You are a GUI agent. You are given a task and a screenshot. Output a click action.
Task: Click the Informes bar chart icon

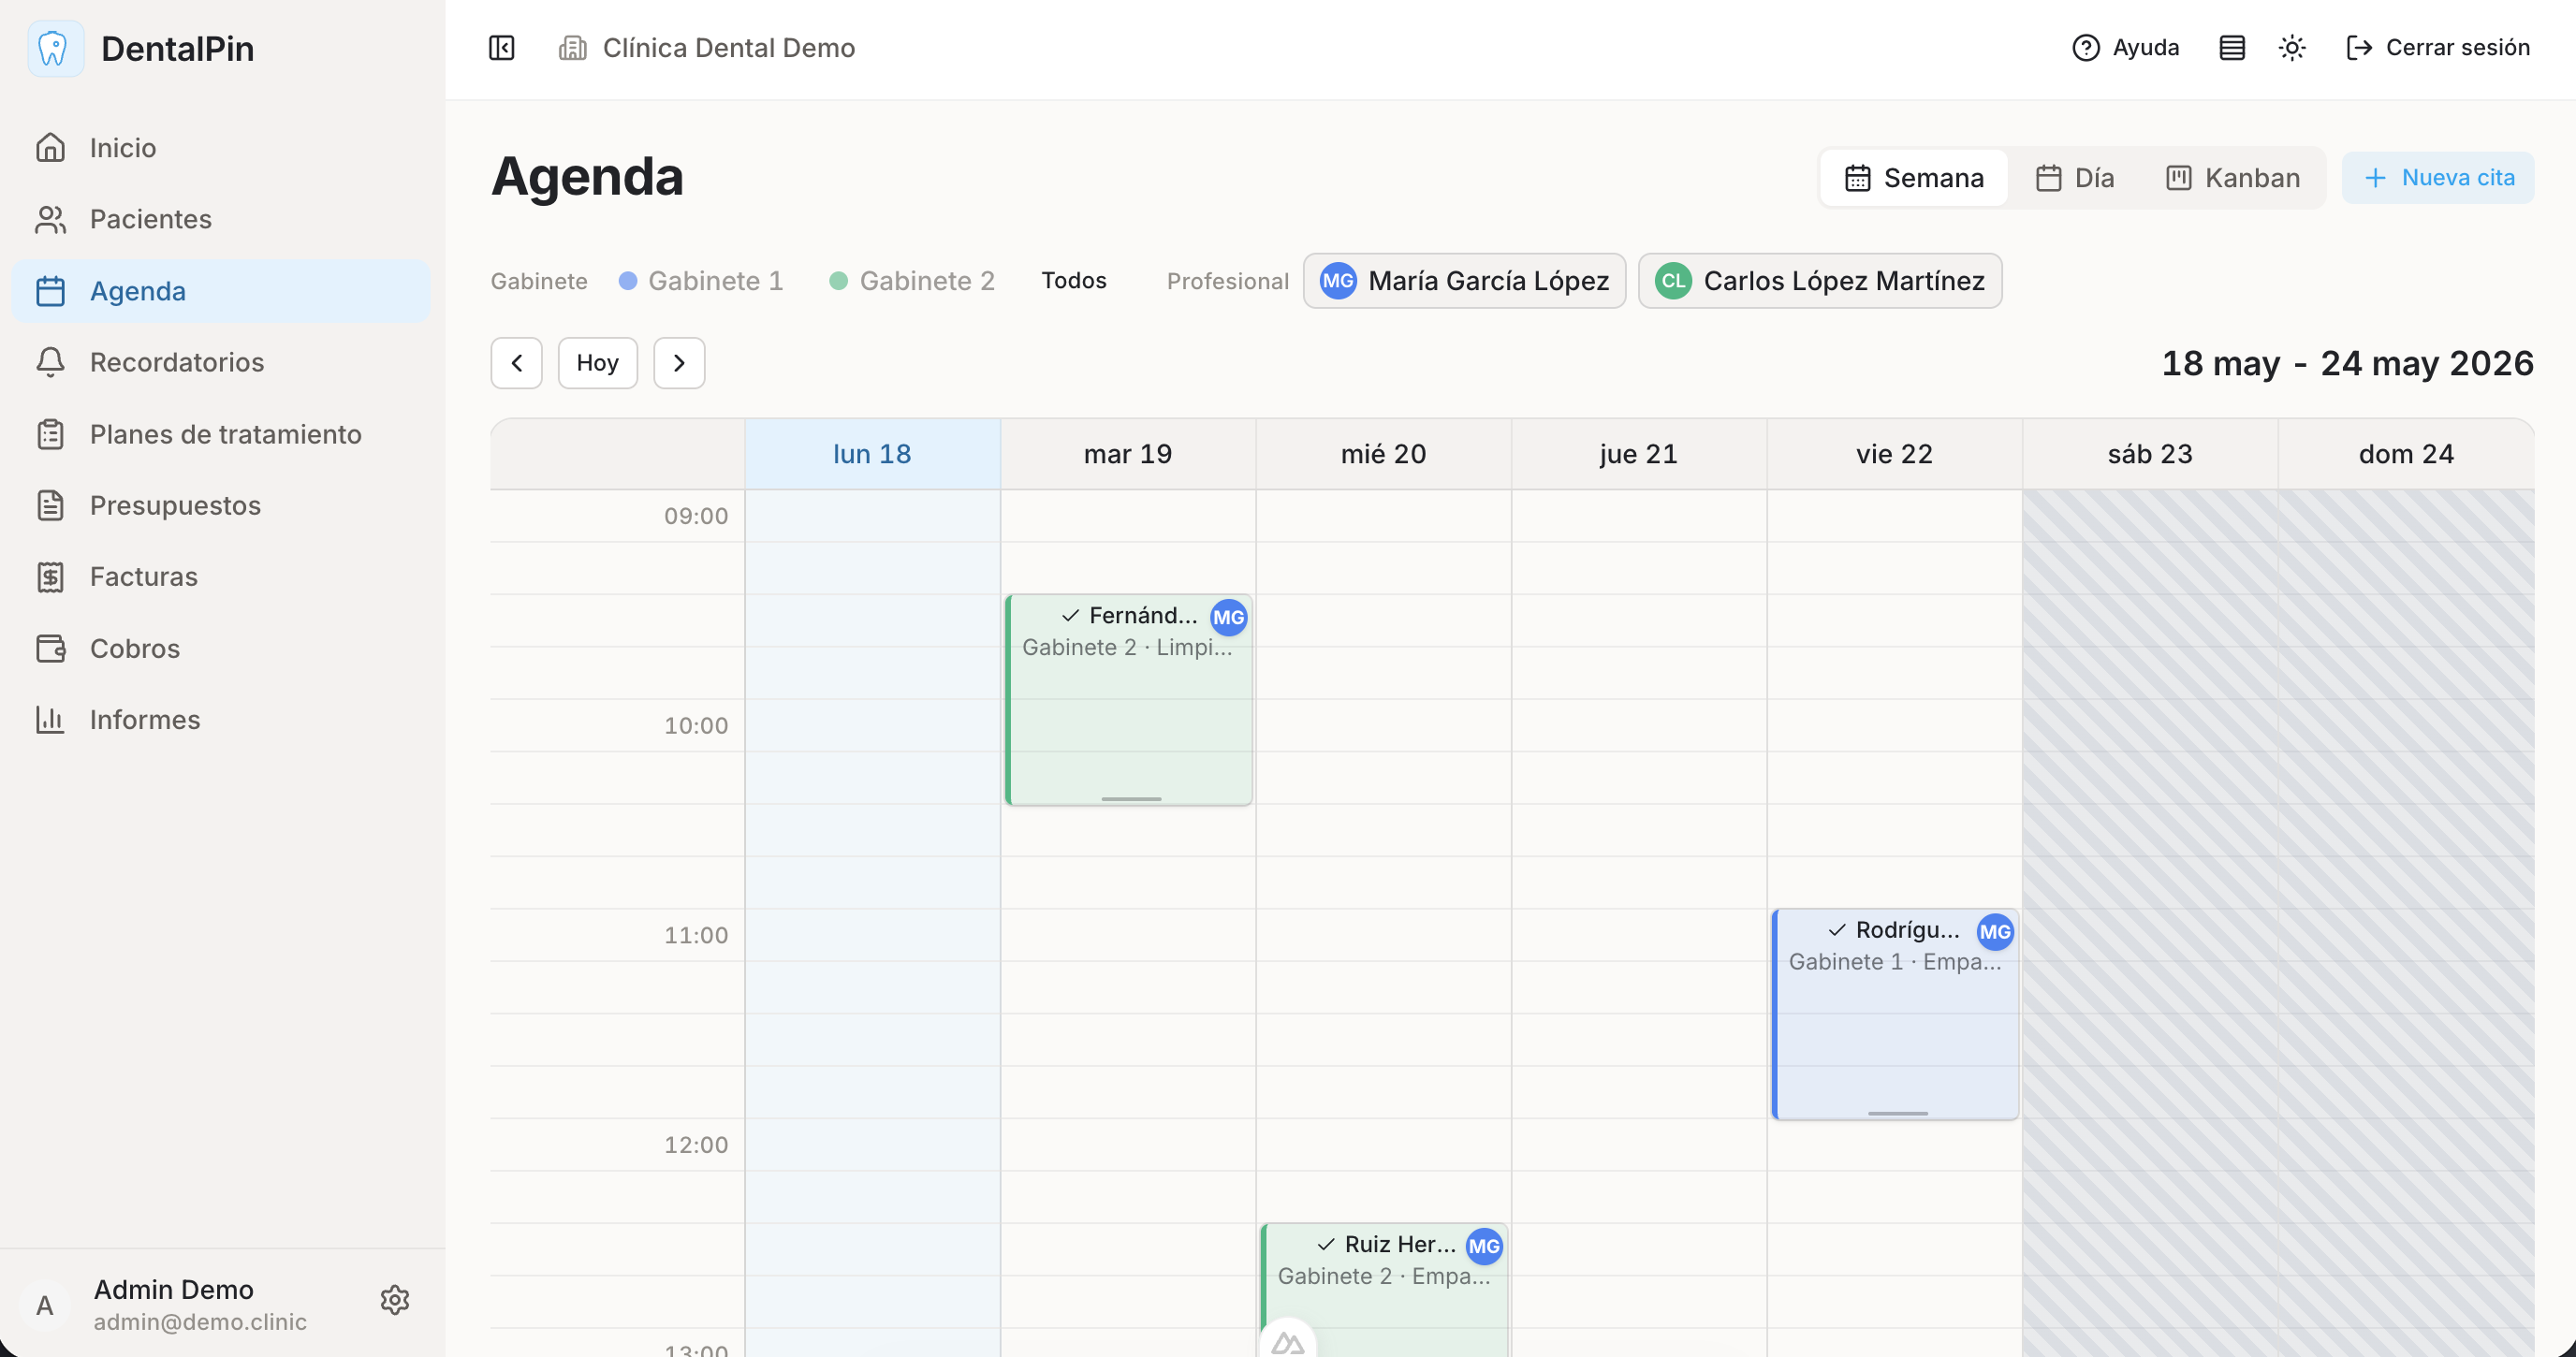[x=50, y=720]
